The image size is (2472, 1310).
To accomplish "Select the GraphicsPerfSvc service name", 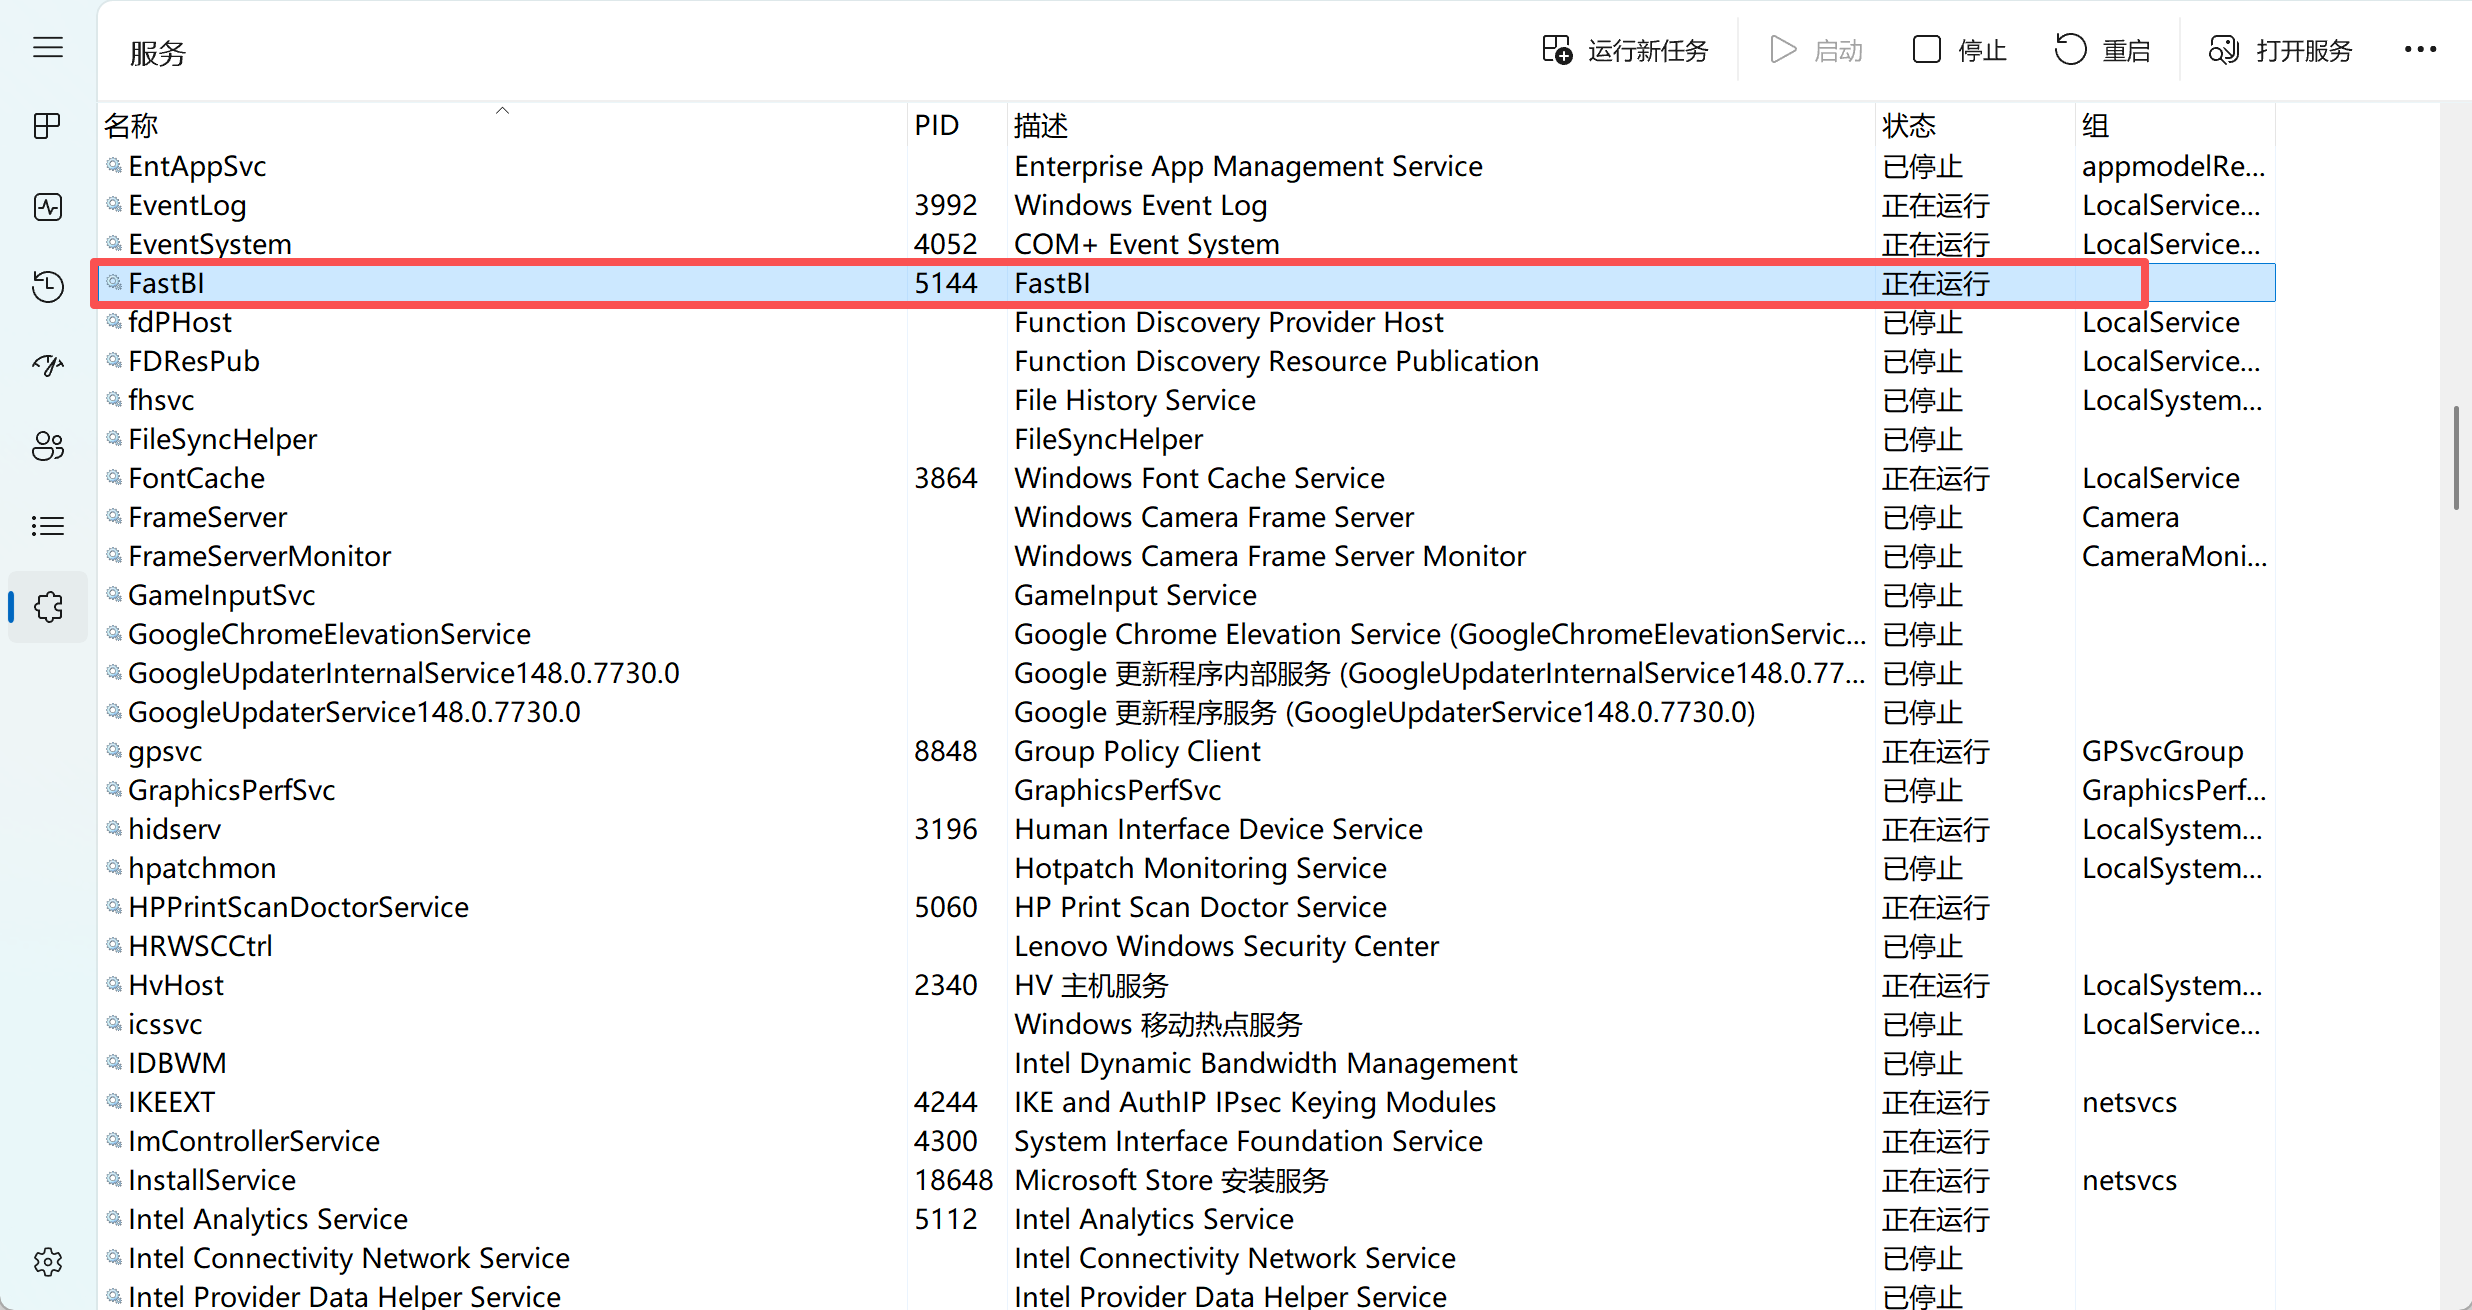I will tap(231, 790).
